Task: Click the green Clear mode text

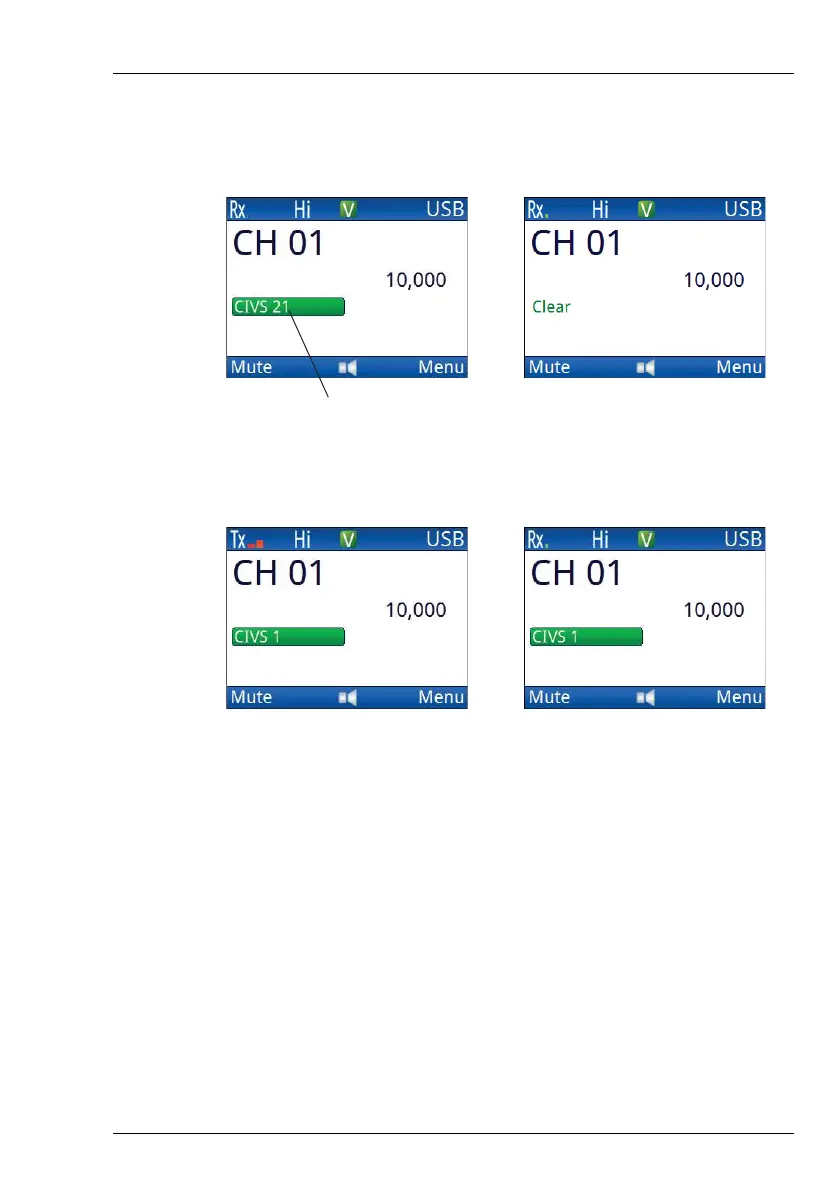Action: (551, 307)
